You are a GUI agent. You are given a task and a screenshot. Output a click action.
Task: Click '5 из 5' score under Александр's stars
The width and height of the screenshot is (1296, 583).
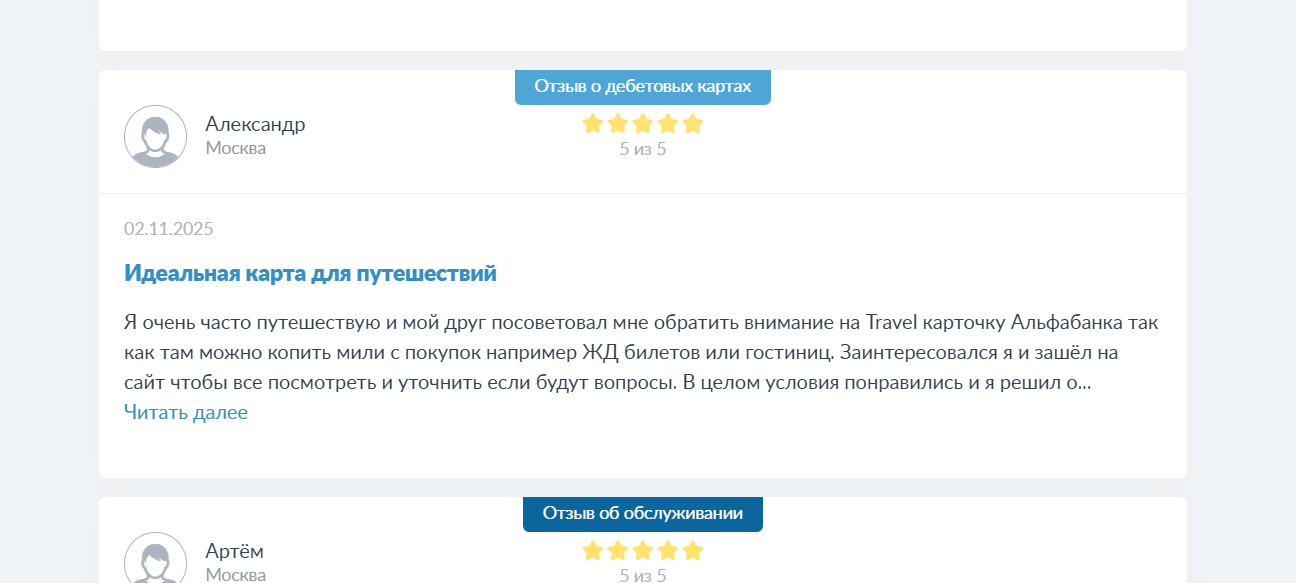pyautogui.click(x=643, y=150)
